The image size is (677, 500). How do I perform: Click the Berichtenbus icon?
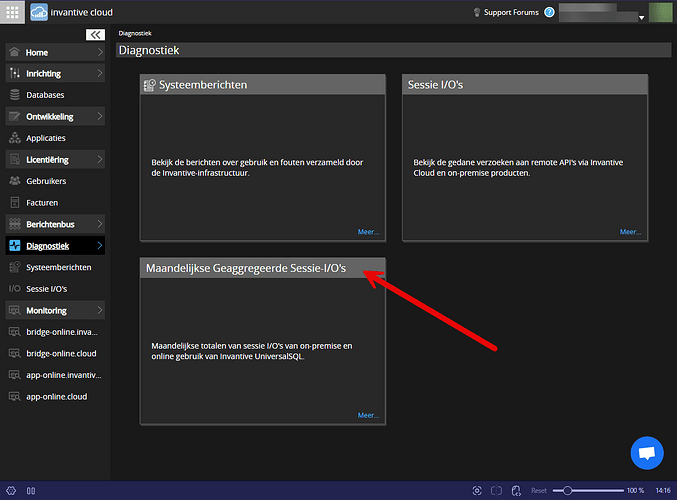click(14, 224)
